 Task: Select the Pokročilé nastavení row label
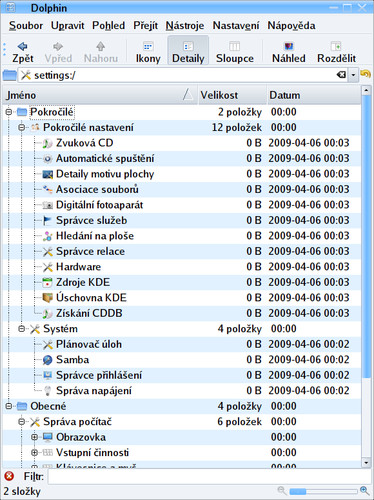[88, 127]
